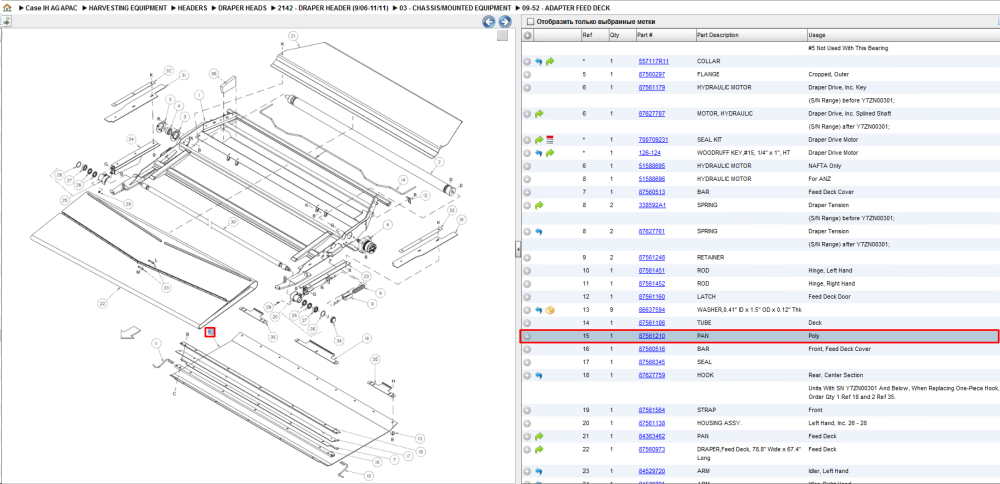The width and height of the screenshot is (1000, 484).
Task: Click blue arrow on ARM 84529720 row
Action: click(539, 471)
